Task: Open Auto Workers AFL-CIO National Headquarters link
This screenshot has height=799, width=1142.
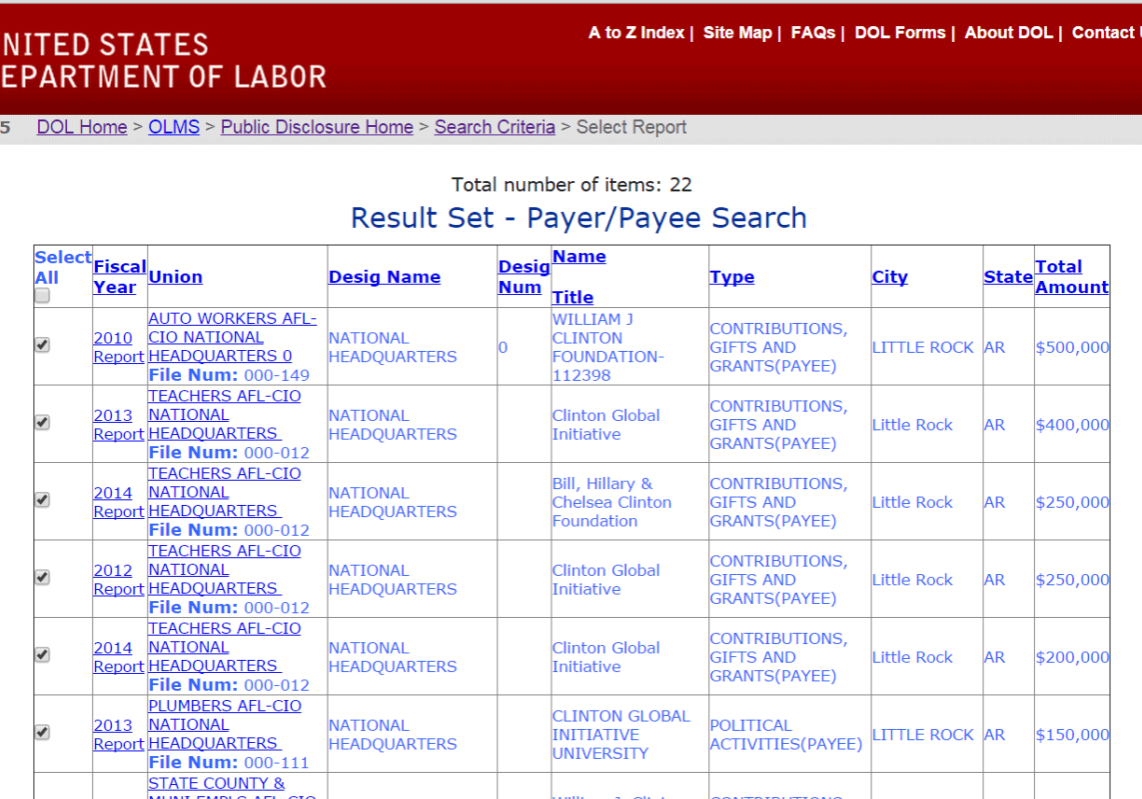Action: pos(232,337)
